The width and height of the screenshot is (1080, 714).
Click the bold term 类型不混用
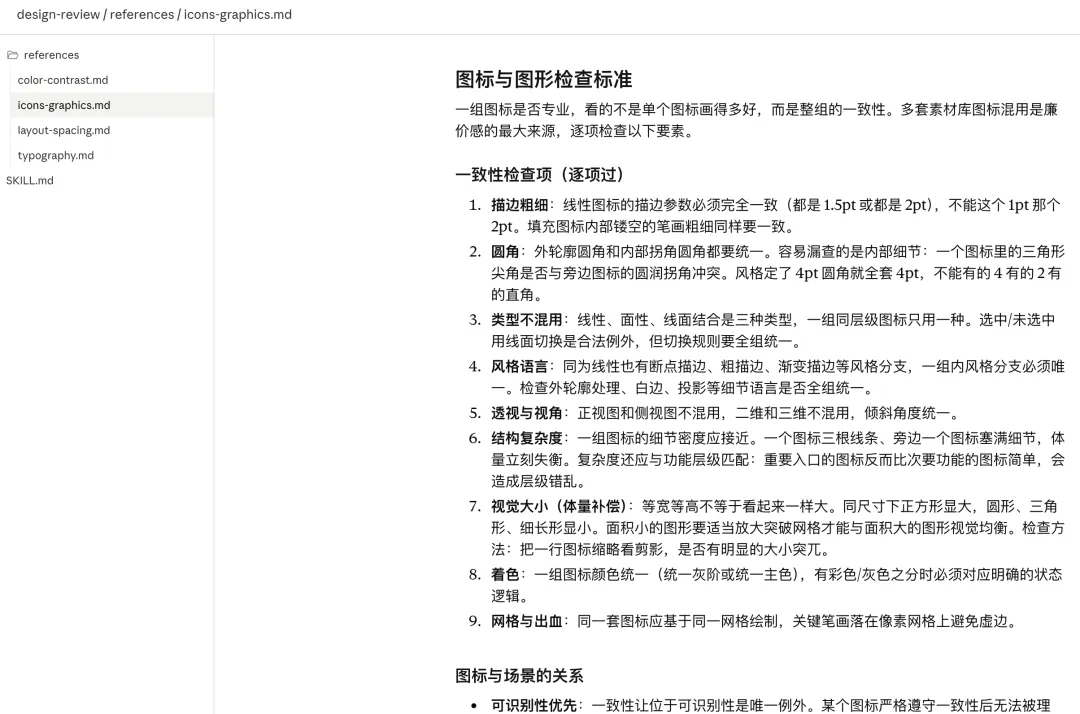point(526,320)
